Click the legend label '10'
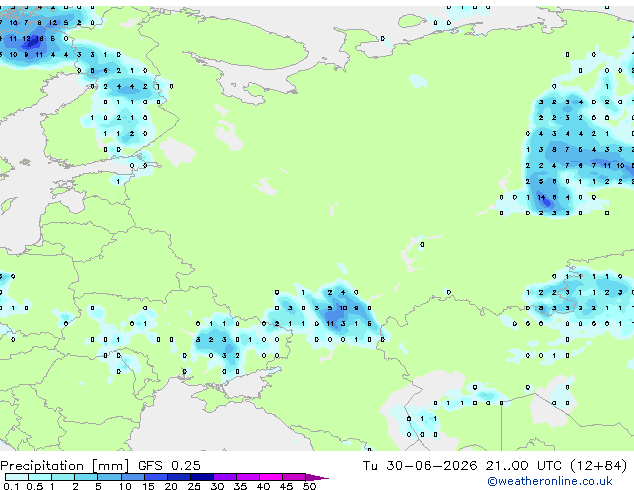 [x=125, y=486]
